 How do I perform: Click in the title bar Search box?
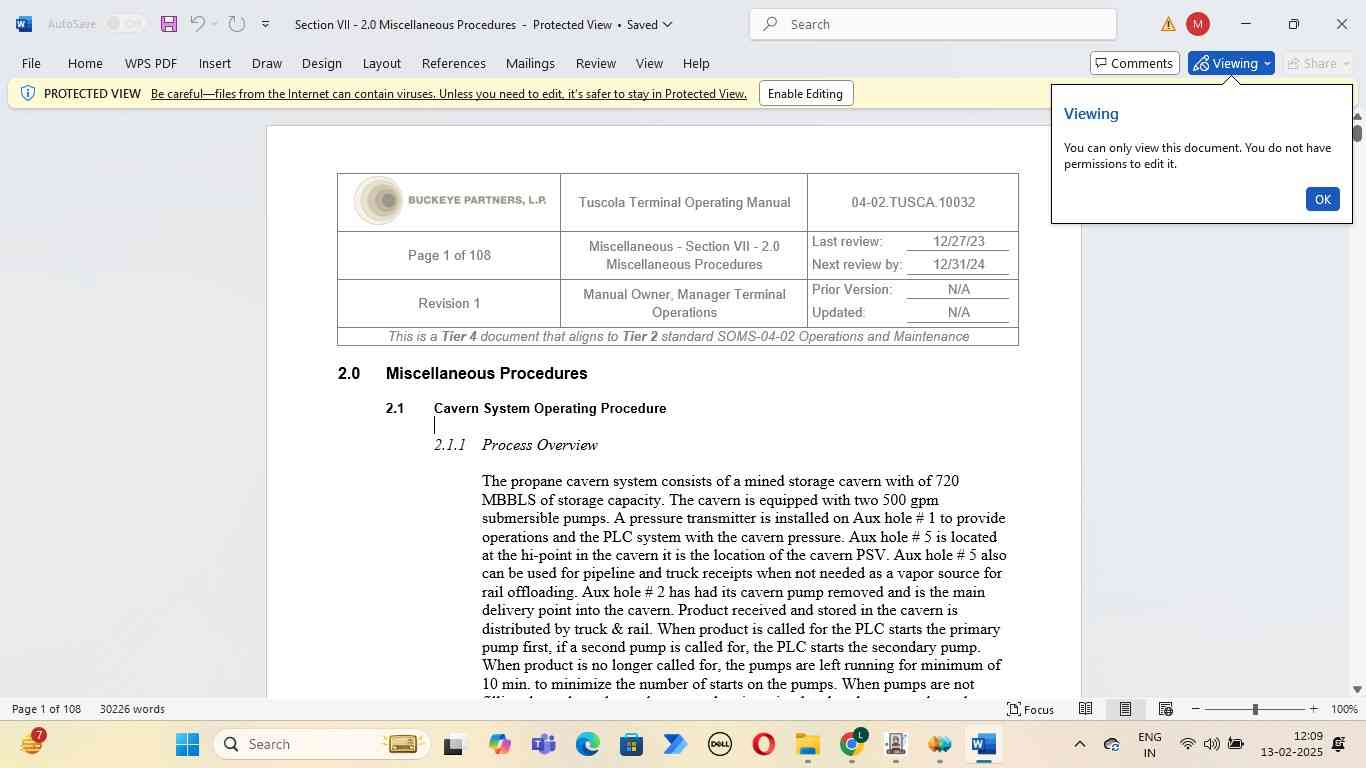[x=933, y=24]
